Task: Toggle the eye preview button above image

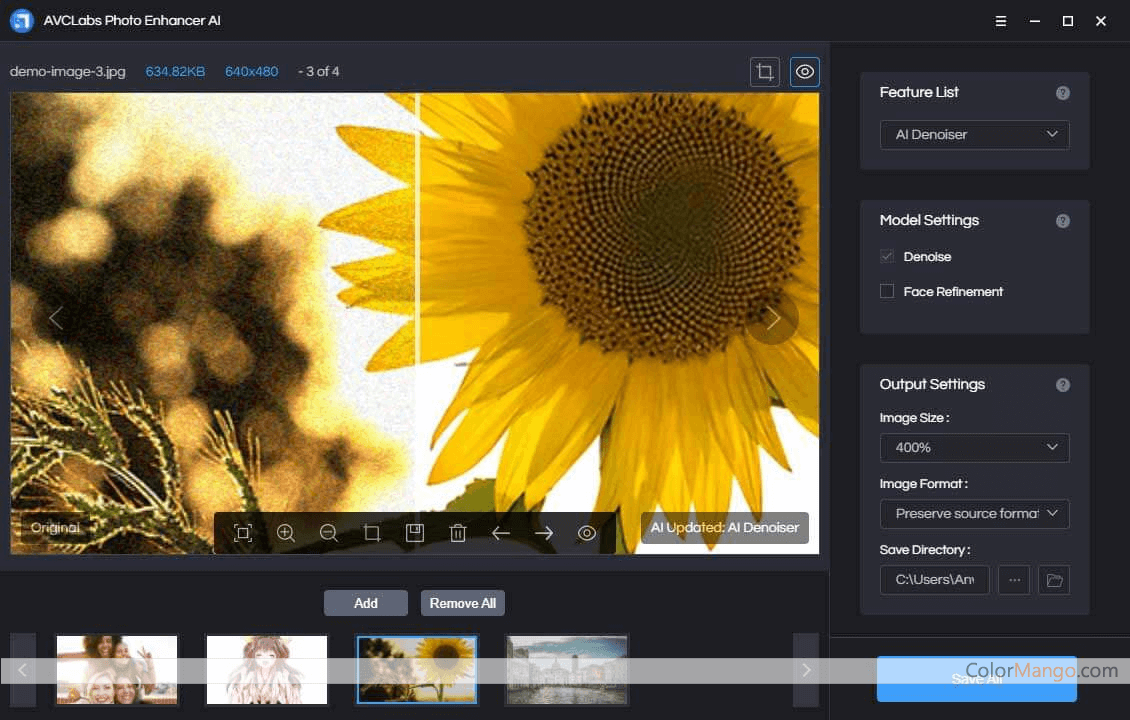Action: (x=805, y=72)
